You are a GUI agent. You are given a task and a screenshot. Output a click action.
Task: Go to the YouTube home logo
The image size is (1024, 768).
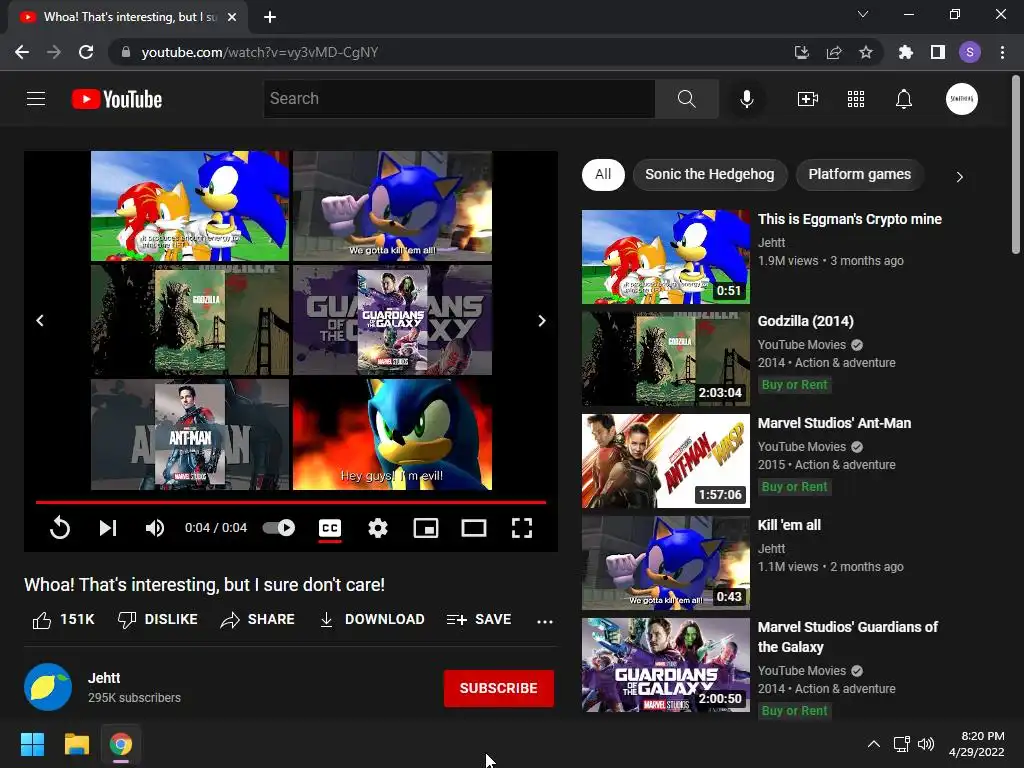click(117, 99)
